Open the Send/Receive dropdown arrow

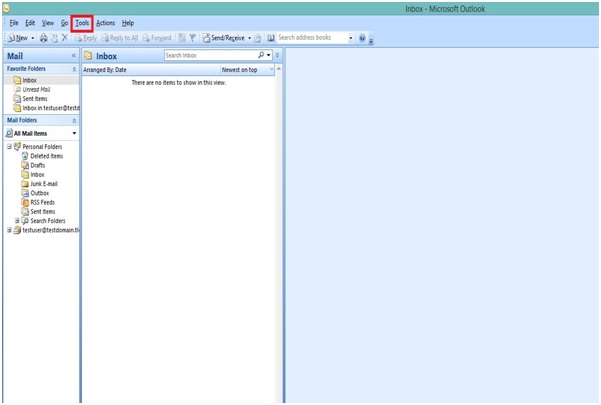pyautogui.click(x=250, y=38)
